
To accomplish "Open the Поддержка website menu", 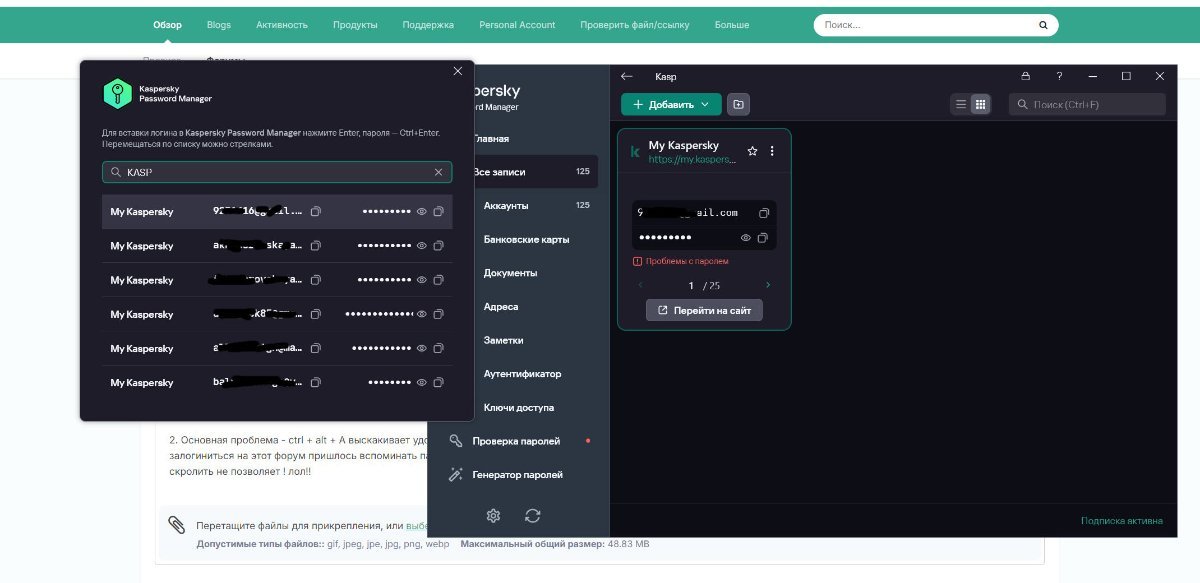I will click(x=428, y=25).
